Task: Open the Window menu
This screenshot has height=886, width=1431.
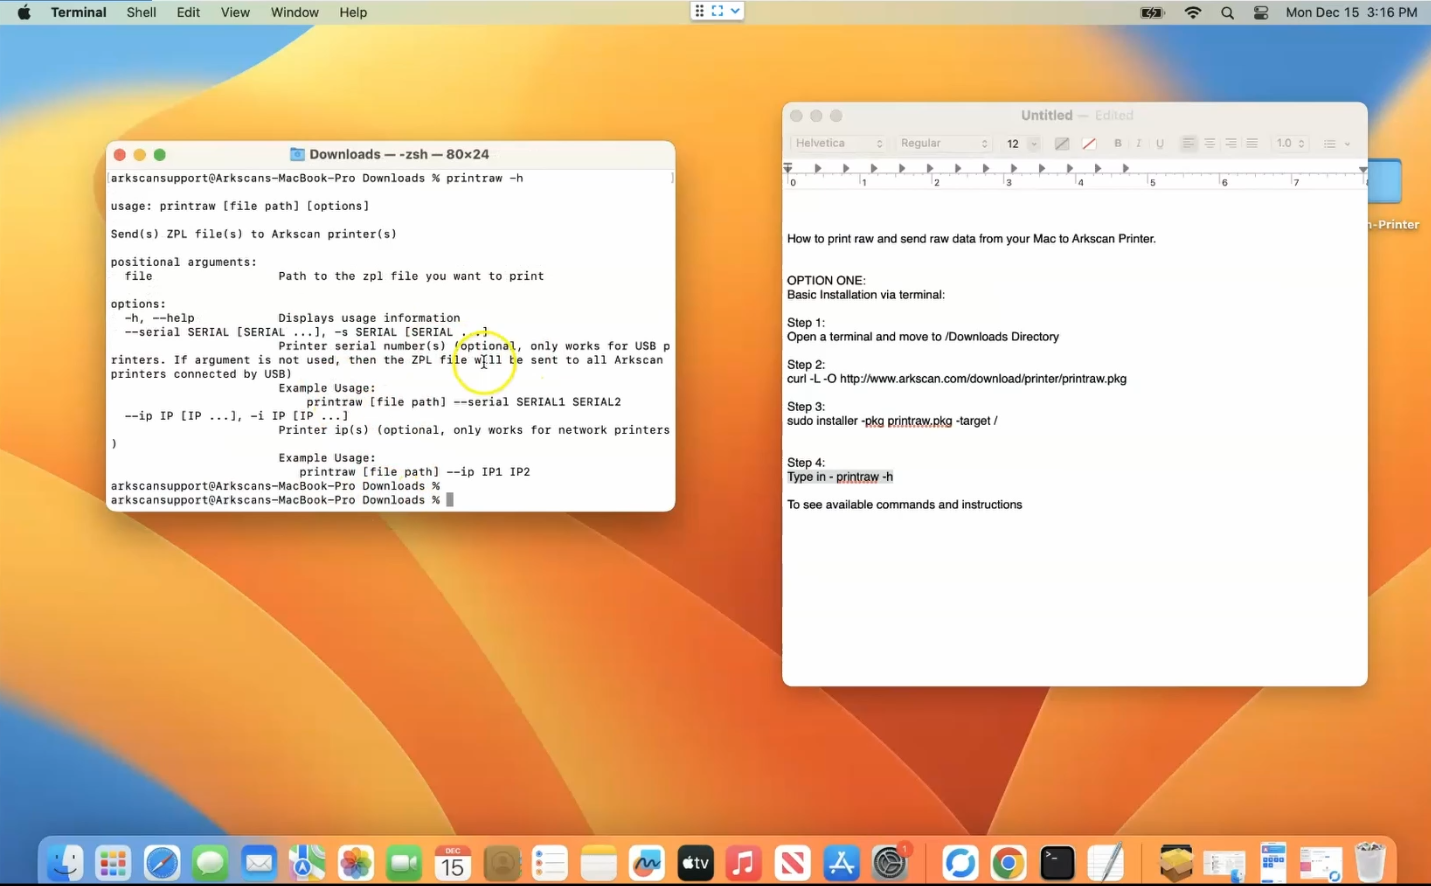Action: coord(295,12)
